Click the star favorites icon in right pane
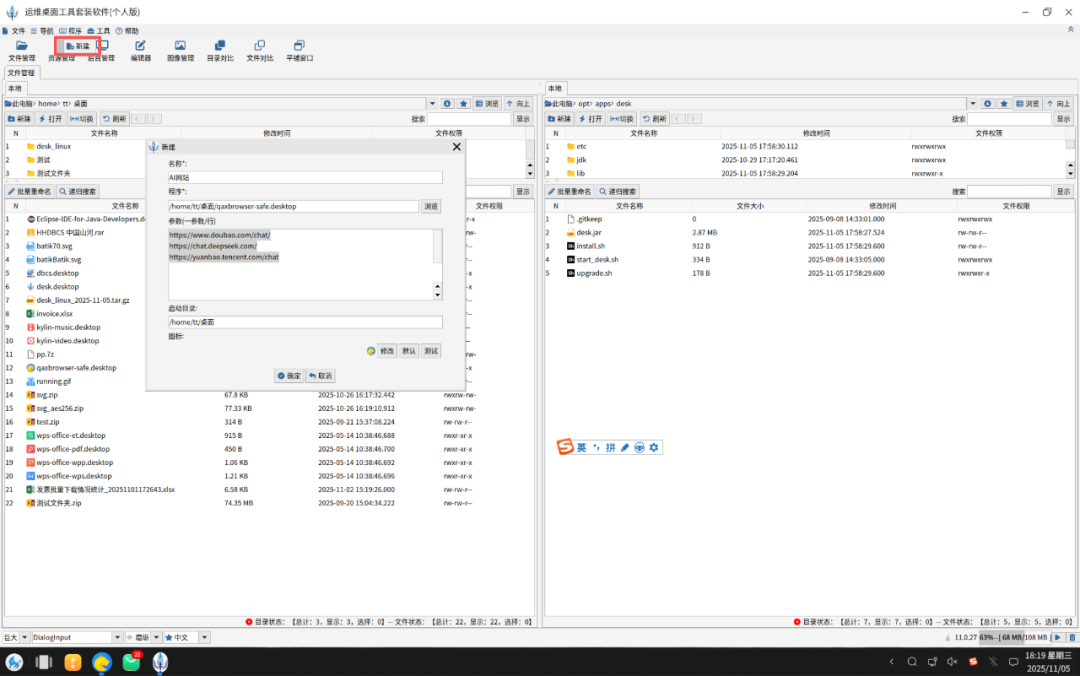1080x676 pixels. tap(1004, 103)
